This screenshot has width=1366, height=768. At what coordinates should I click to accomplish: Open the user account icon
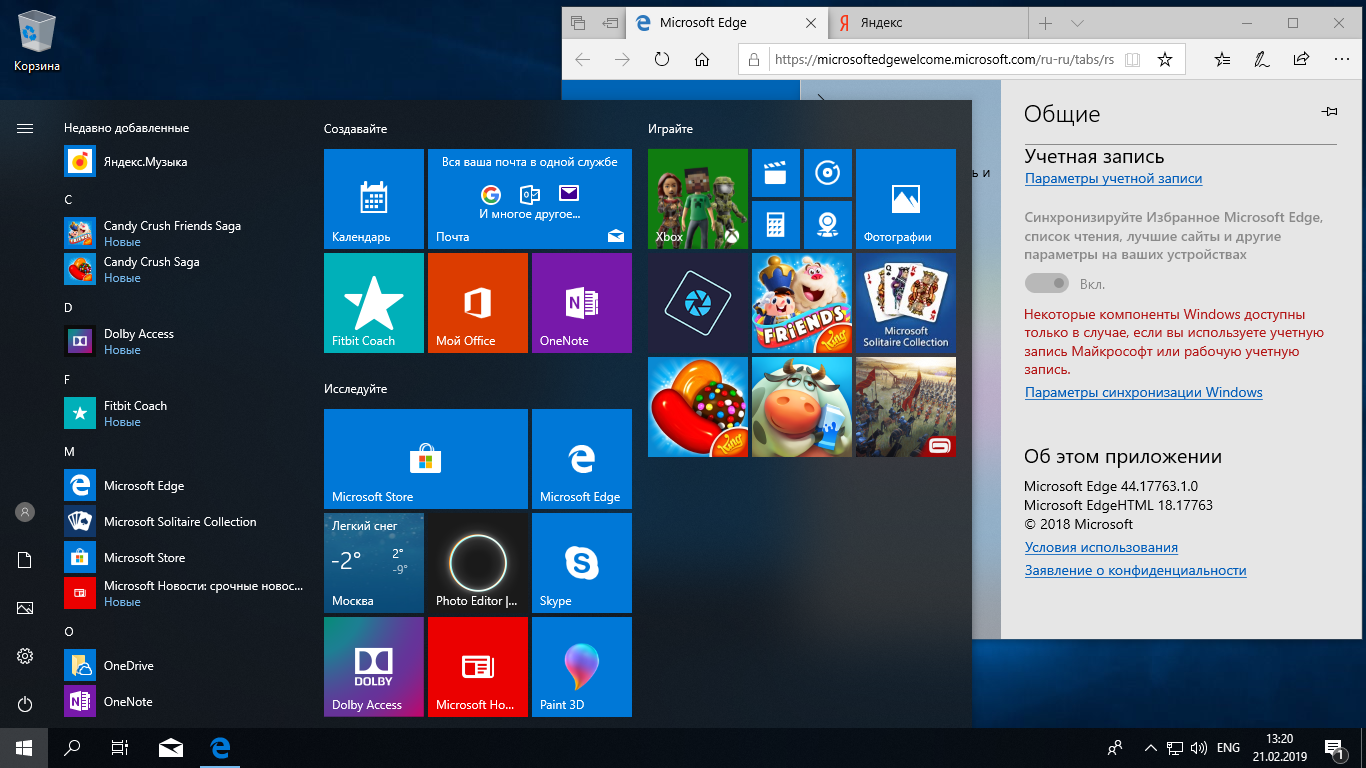(x=25, y=512)
